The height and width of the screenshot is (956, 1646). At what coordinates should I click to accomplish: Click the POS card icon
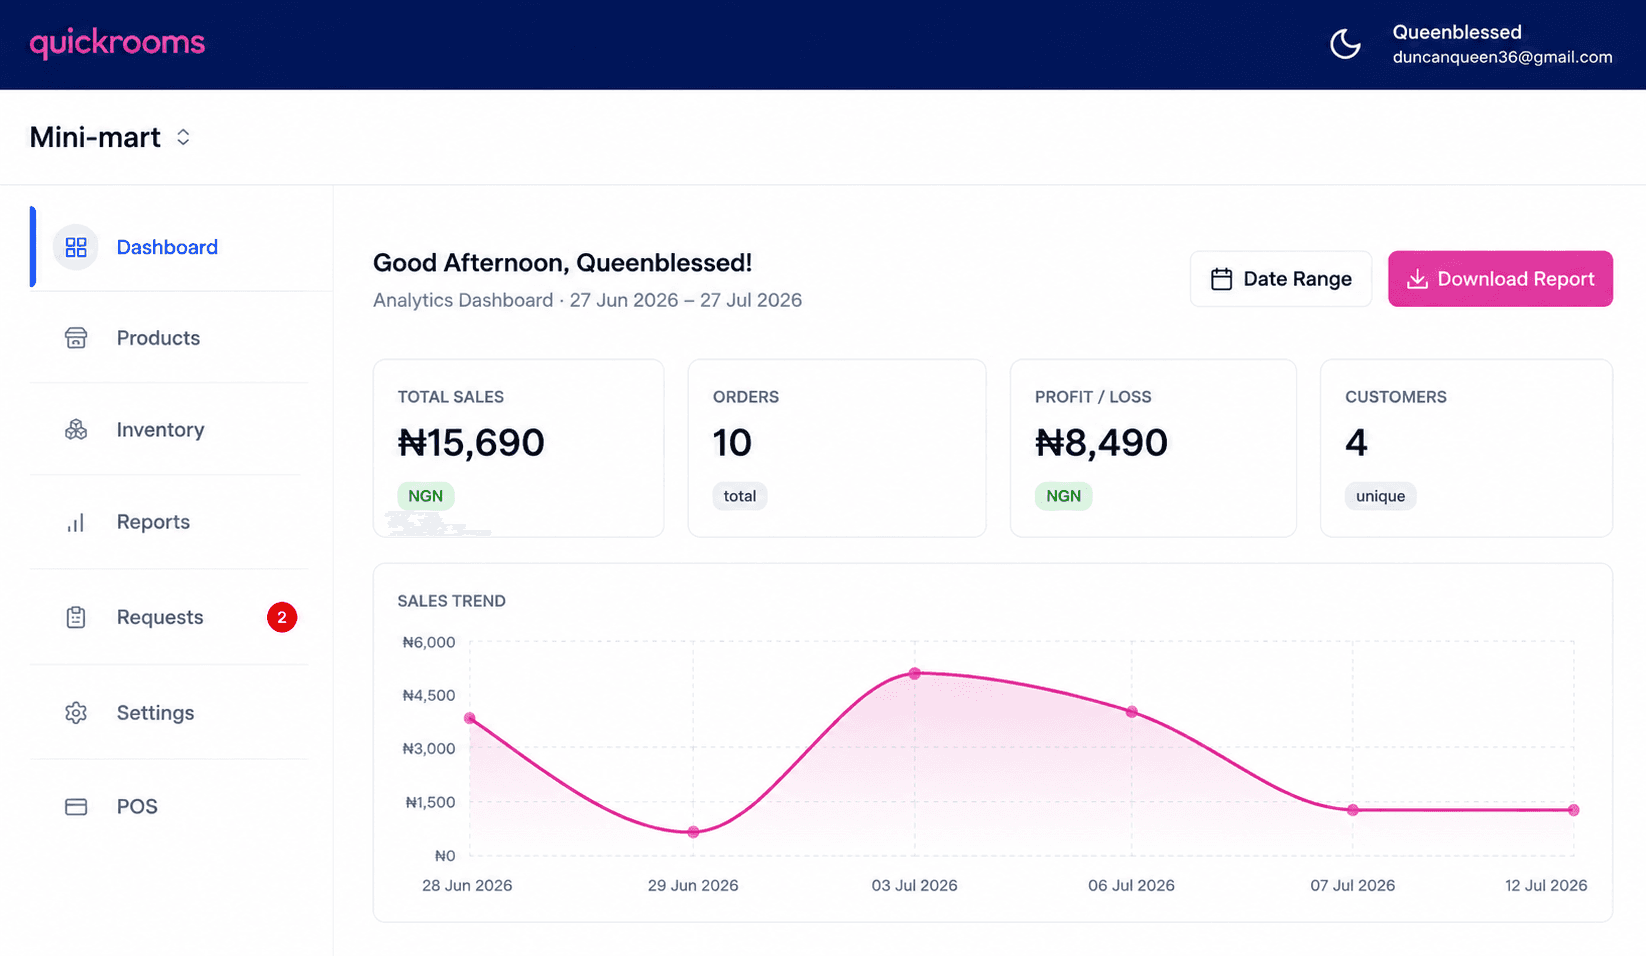coord(76,806)
